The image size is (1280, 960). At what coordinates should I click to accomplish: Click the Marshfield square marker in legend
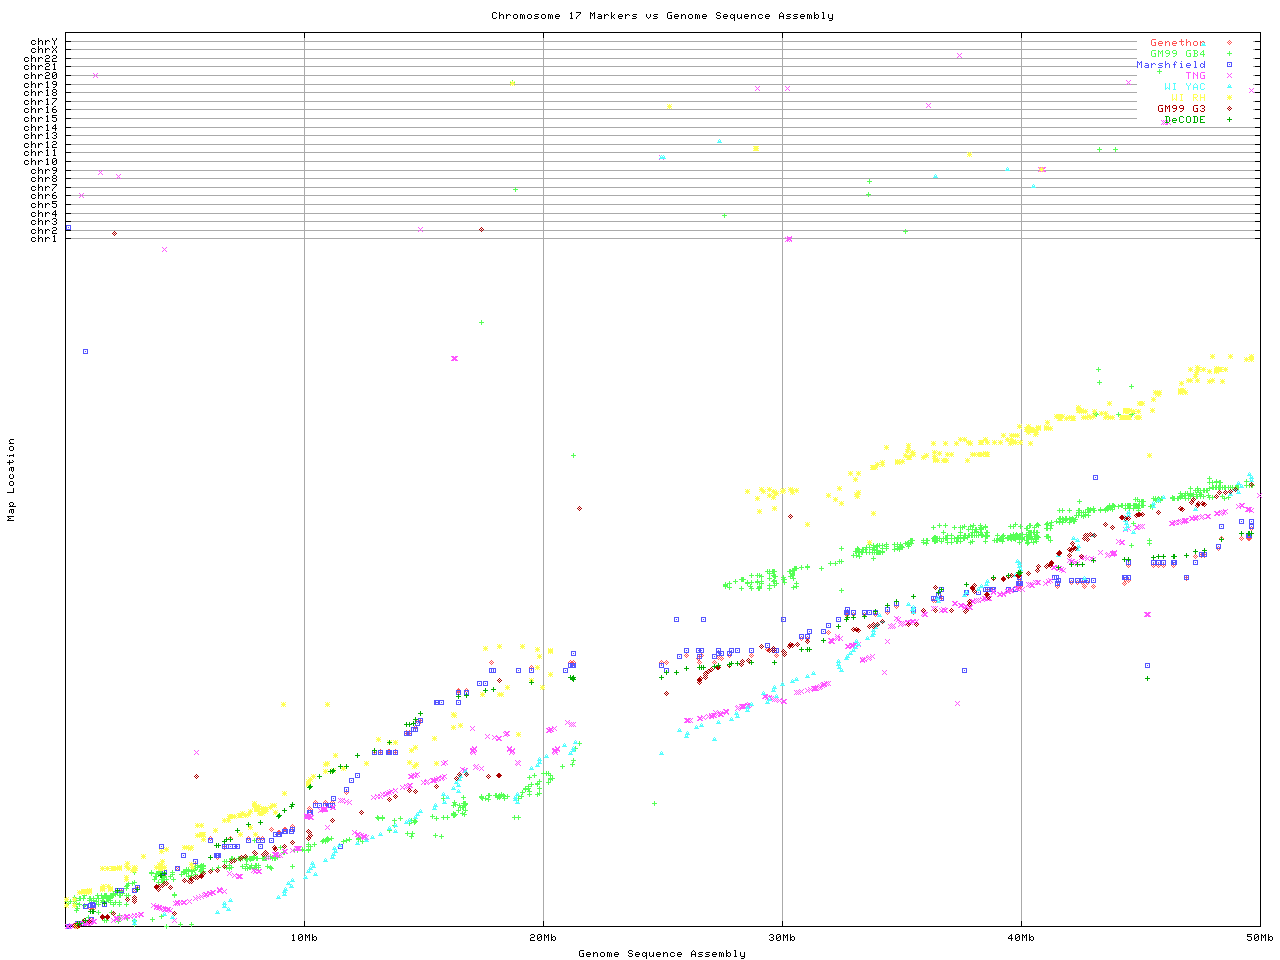tap(1229, 65)
